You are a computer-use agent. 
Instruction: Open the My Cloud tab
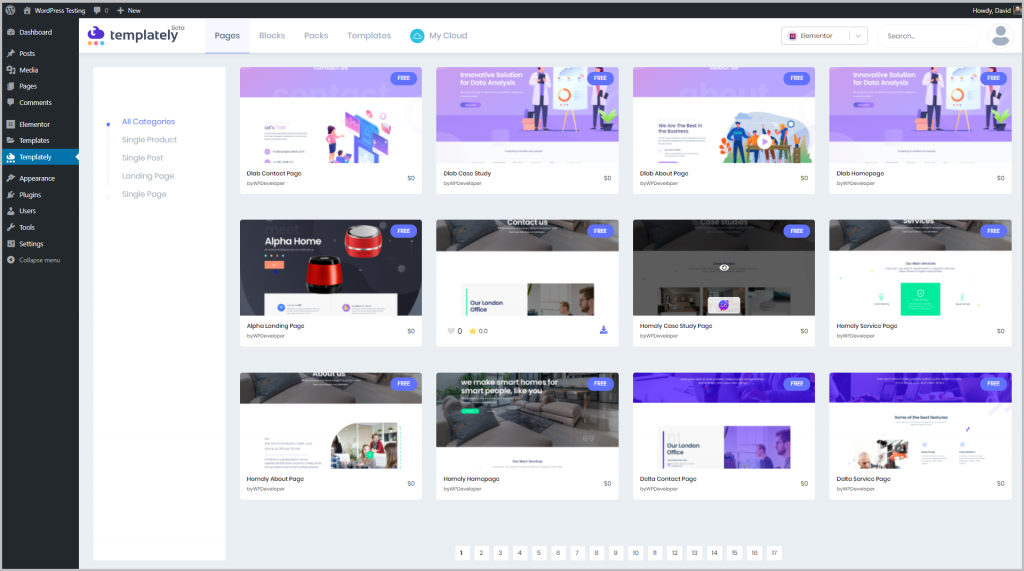tap(439, 36)
